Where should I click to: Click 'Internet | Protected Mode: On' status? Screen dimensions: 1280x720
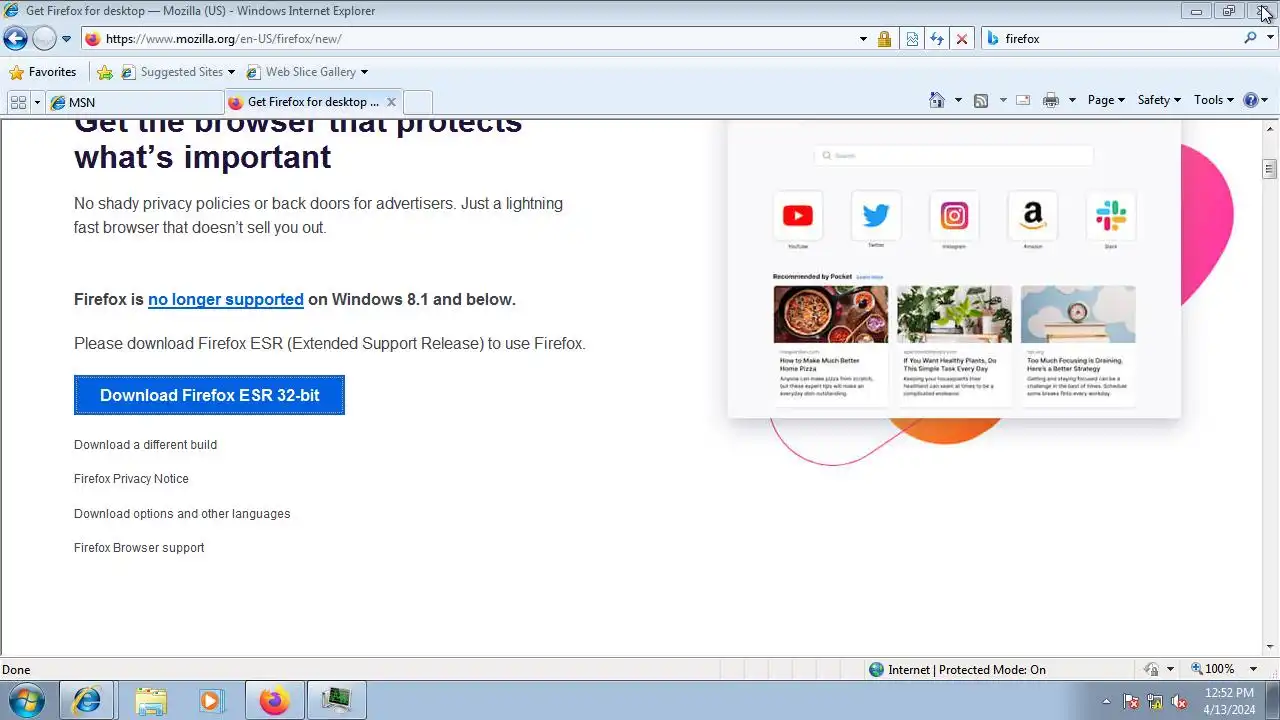point(957,670)
